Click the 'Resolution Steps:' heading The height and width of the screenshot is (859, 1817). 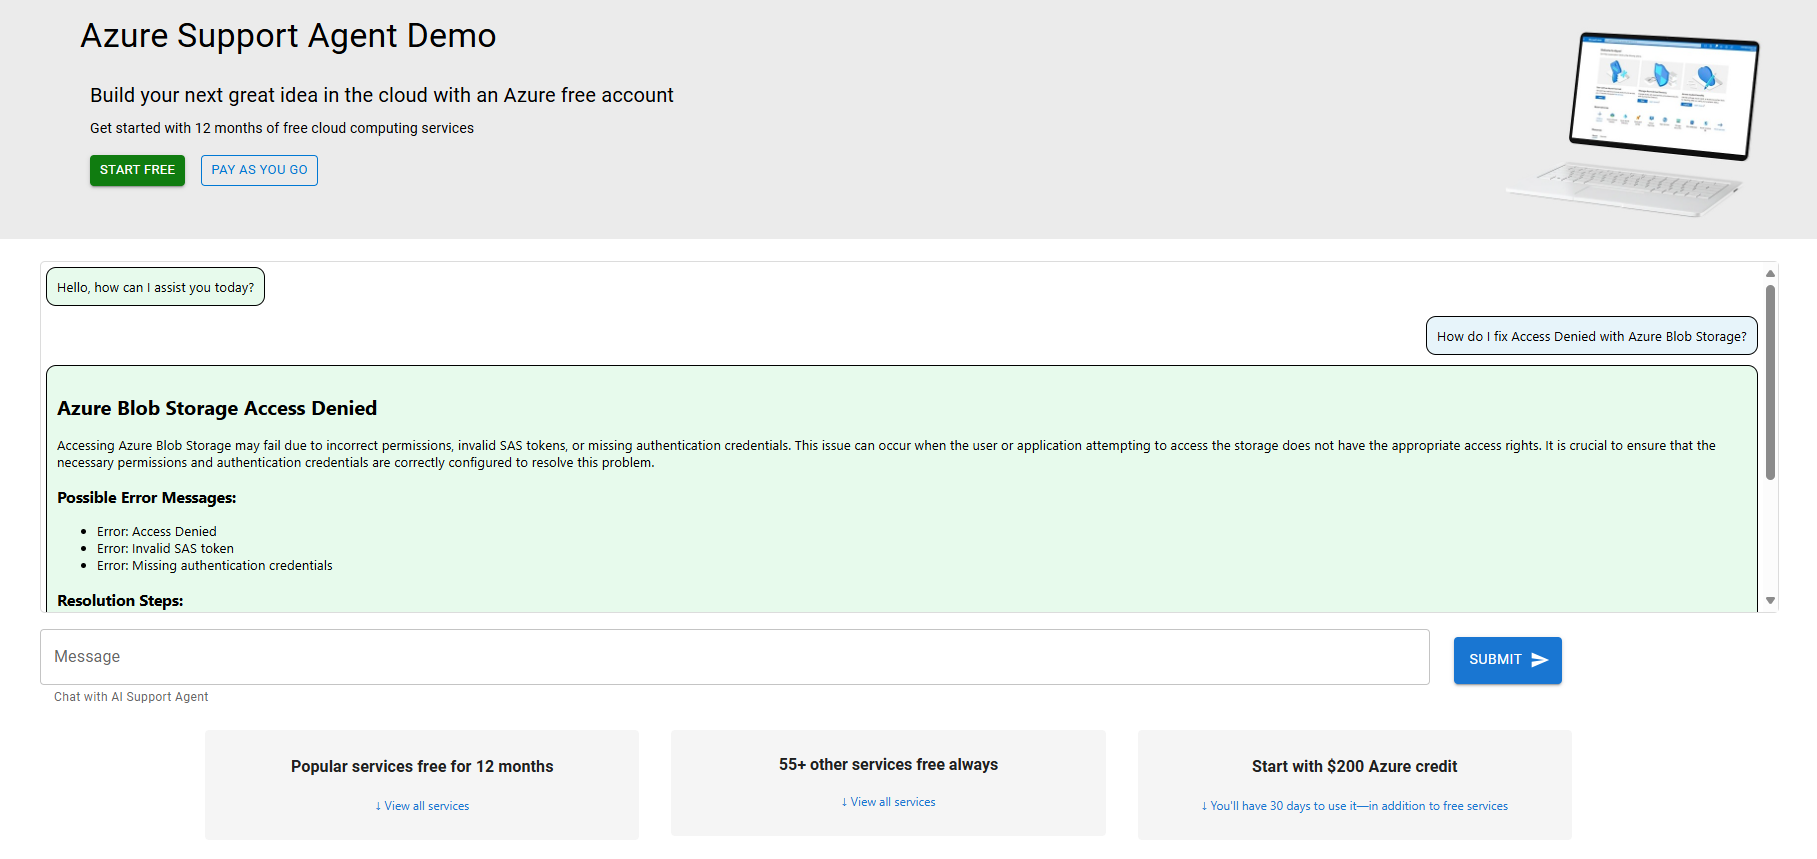coord(120,601)
